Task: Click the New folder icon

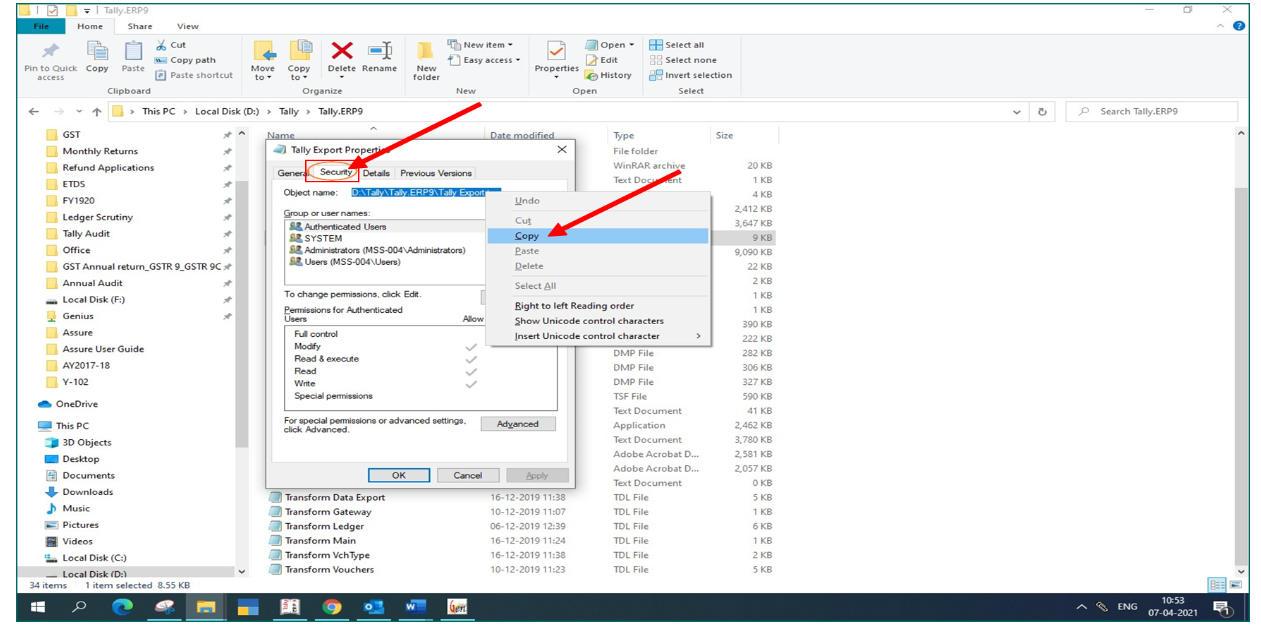Action: pos(426,51)
